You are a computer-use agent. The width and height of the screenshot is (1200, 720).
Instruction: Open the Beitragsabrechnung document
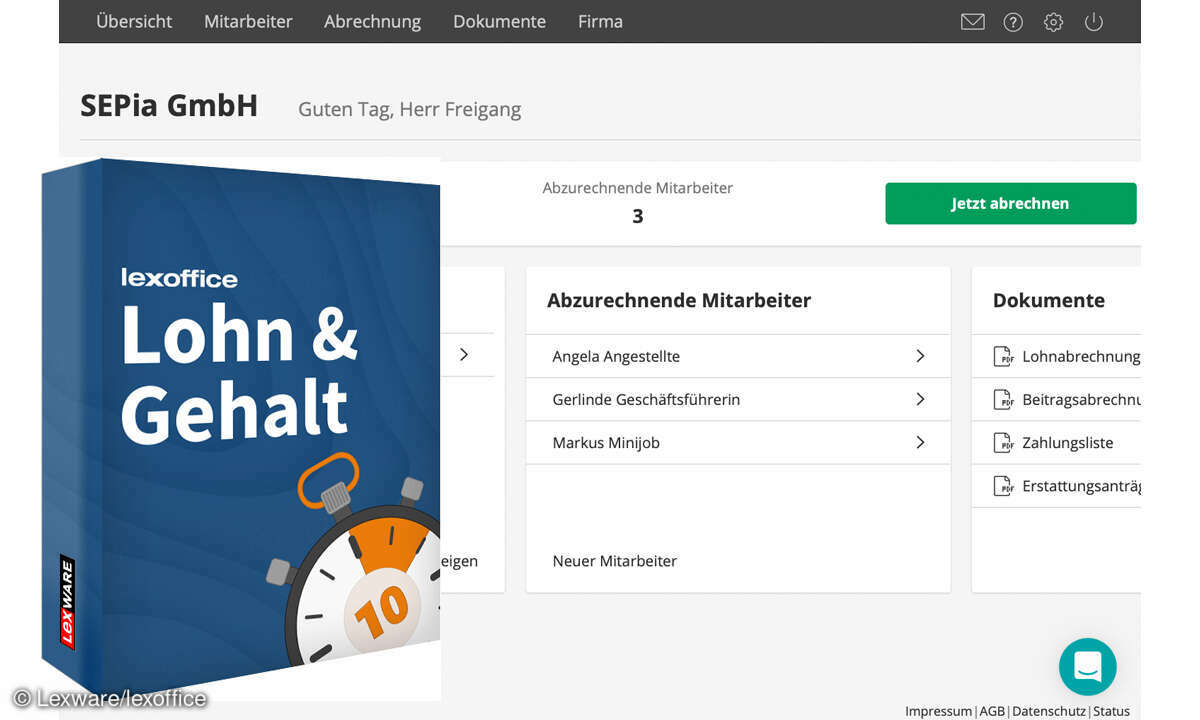click(1081, 399)
